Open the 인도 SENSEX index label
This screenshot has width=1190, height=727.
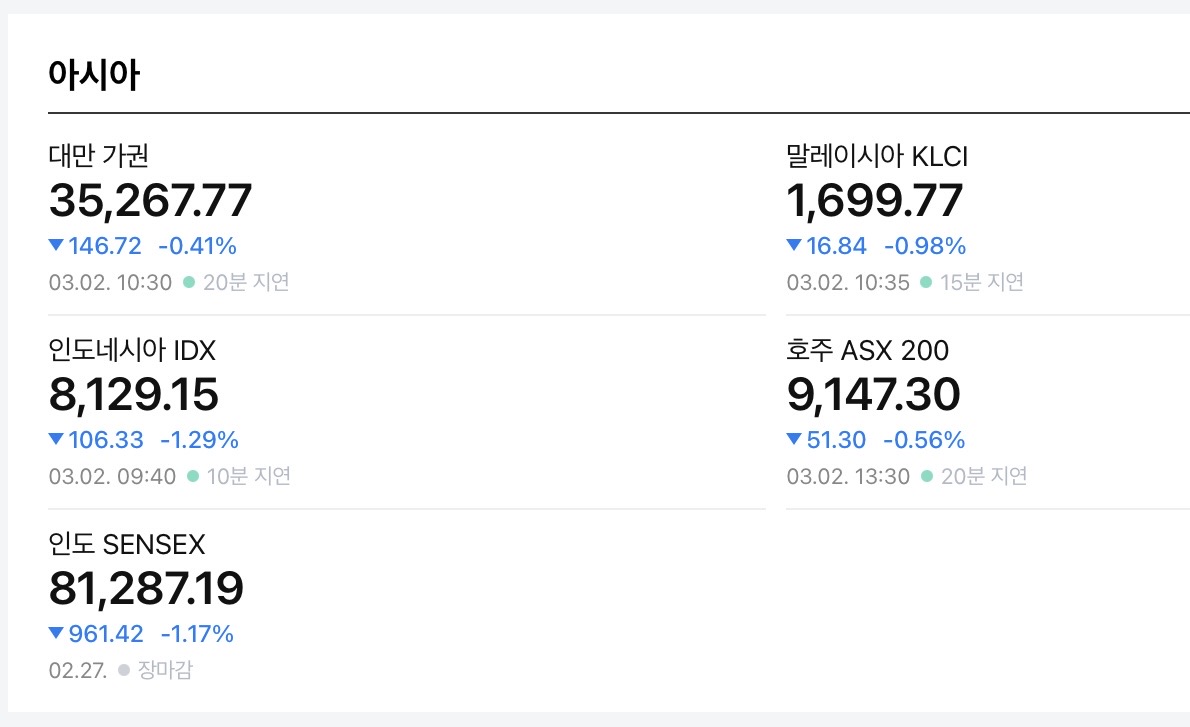(127, 544)
